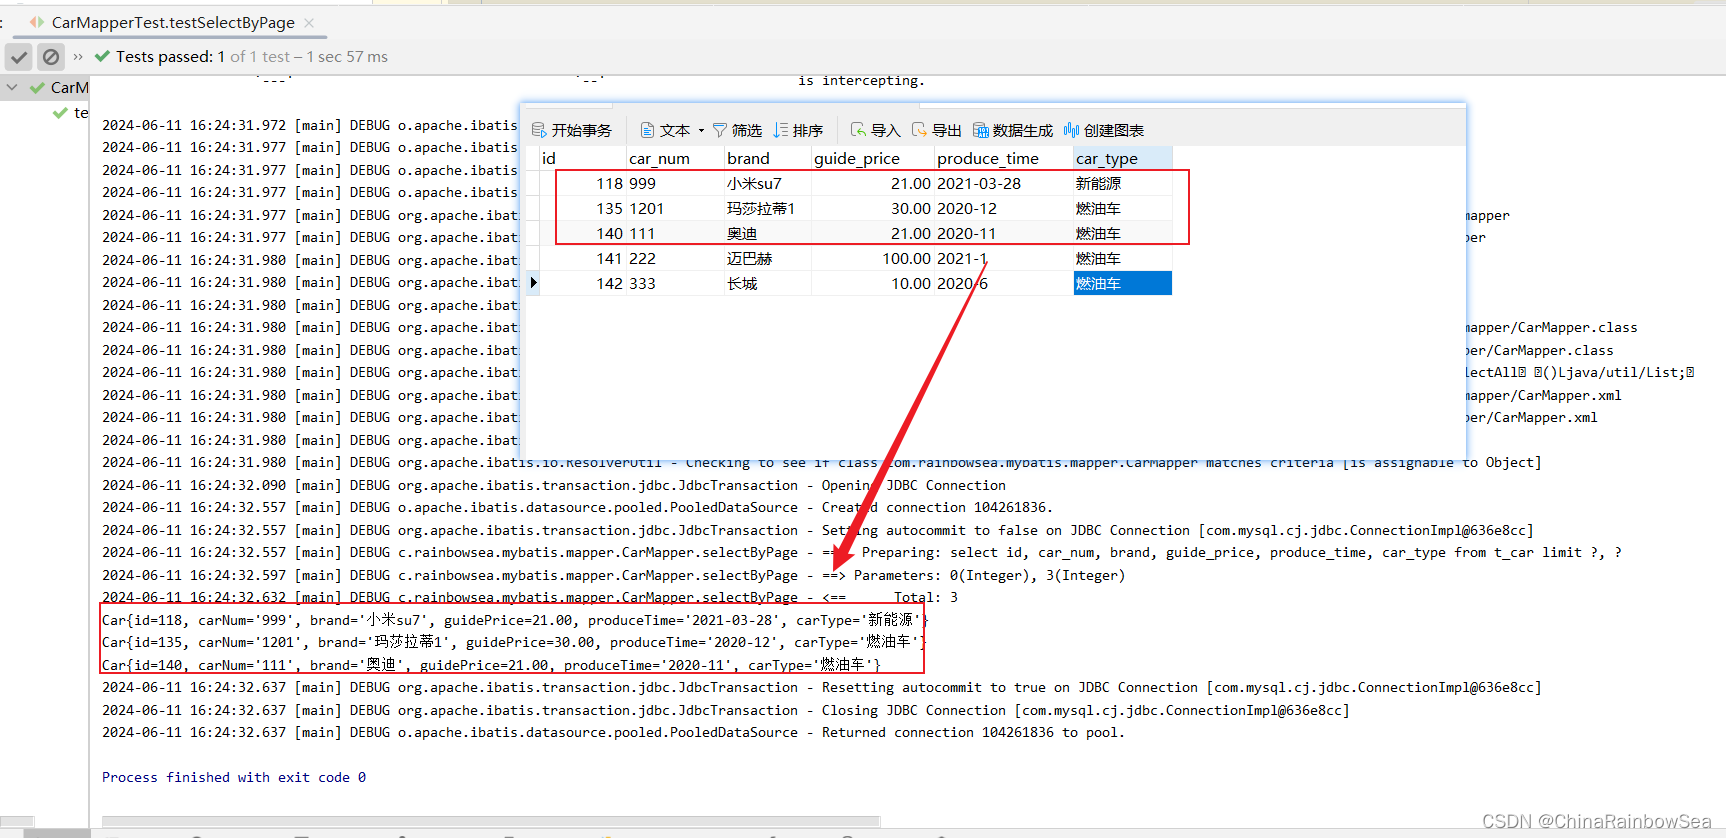Click the highlighted 燃油车 cell in row 142

1123,284
